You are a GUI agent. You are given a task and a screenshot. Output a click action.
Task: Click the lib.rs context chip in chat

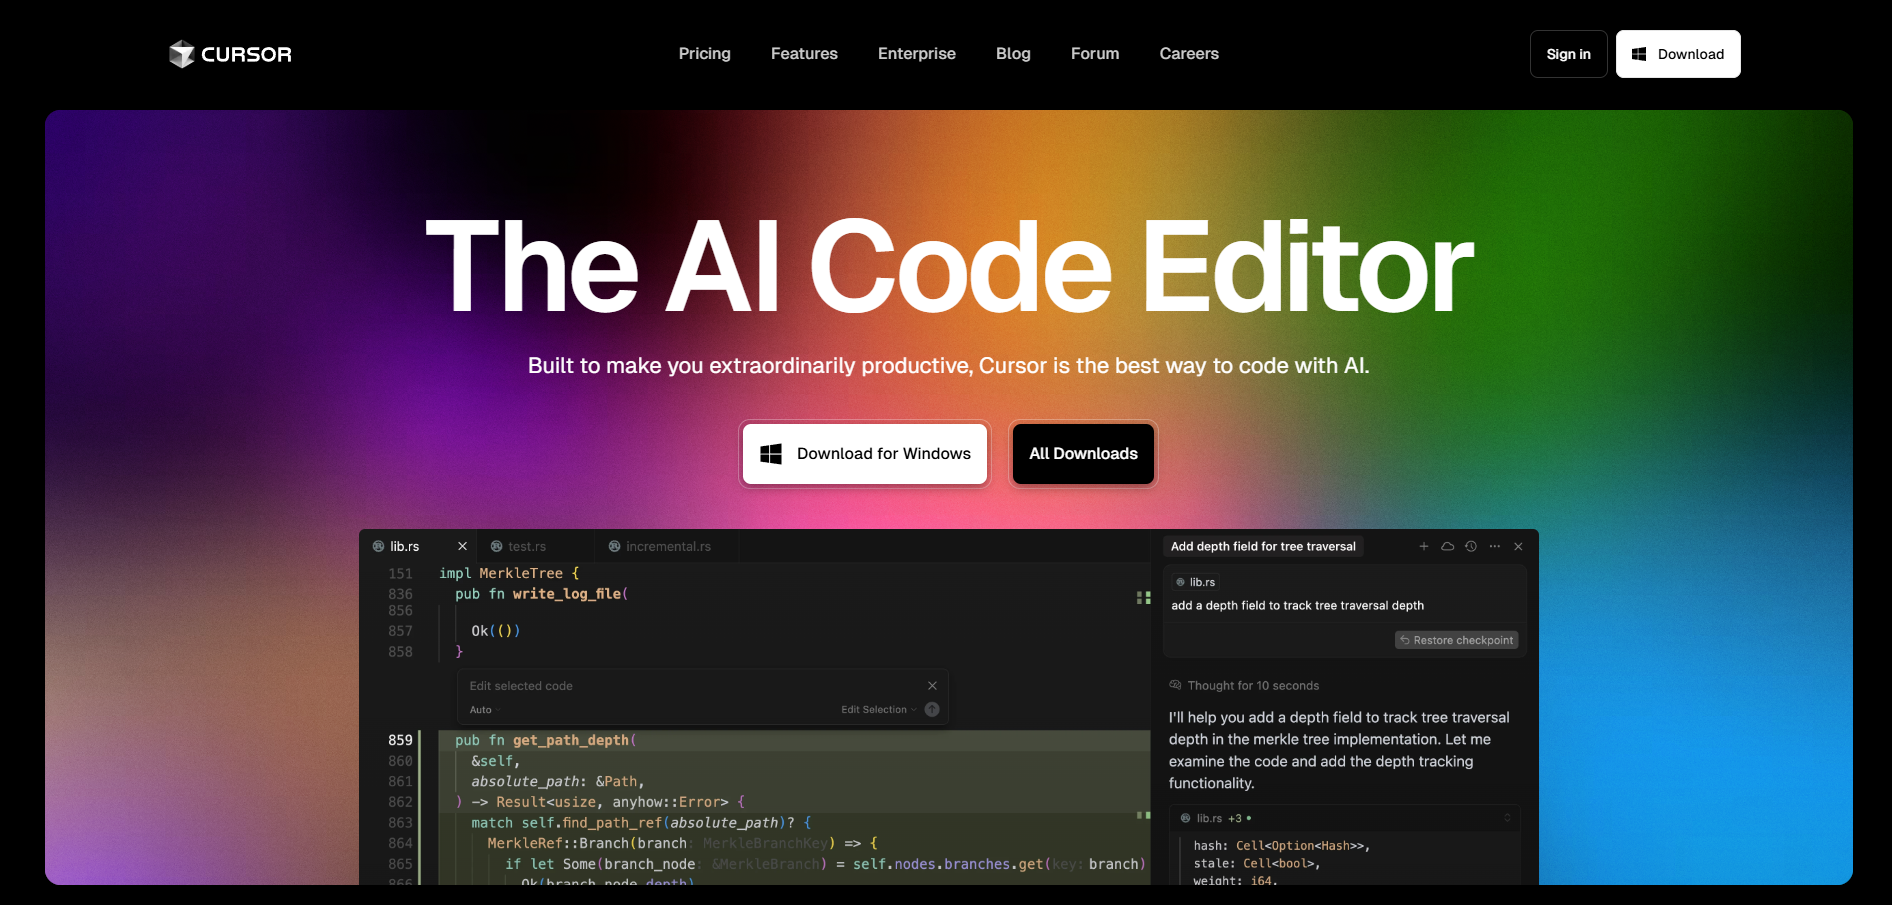pyautogui.click(x=1196, y=582)
